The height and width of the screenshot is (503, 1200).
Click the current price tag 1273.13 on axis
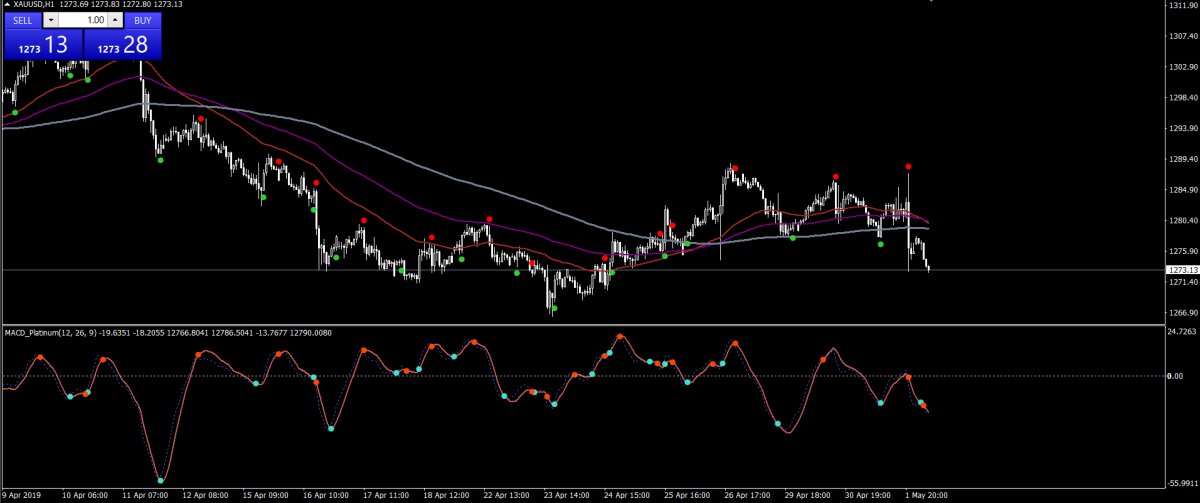[x=1181, y=270]
